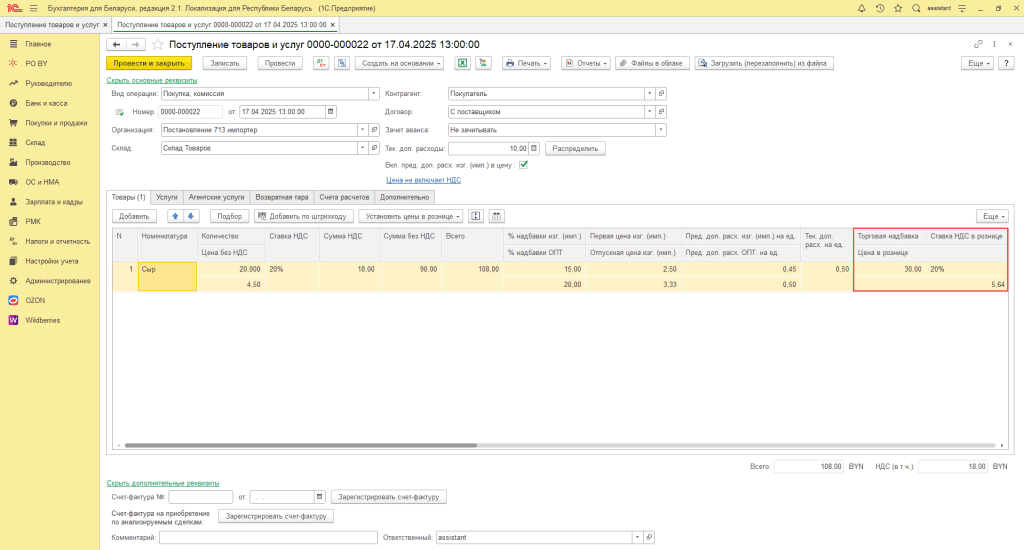Click Провести и закрыть button
This screenshot has height=550, width=1024.
pos(149,63)
